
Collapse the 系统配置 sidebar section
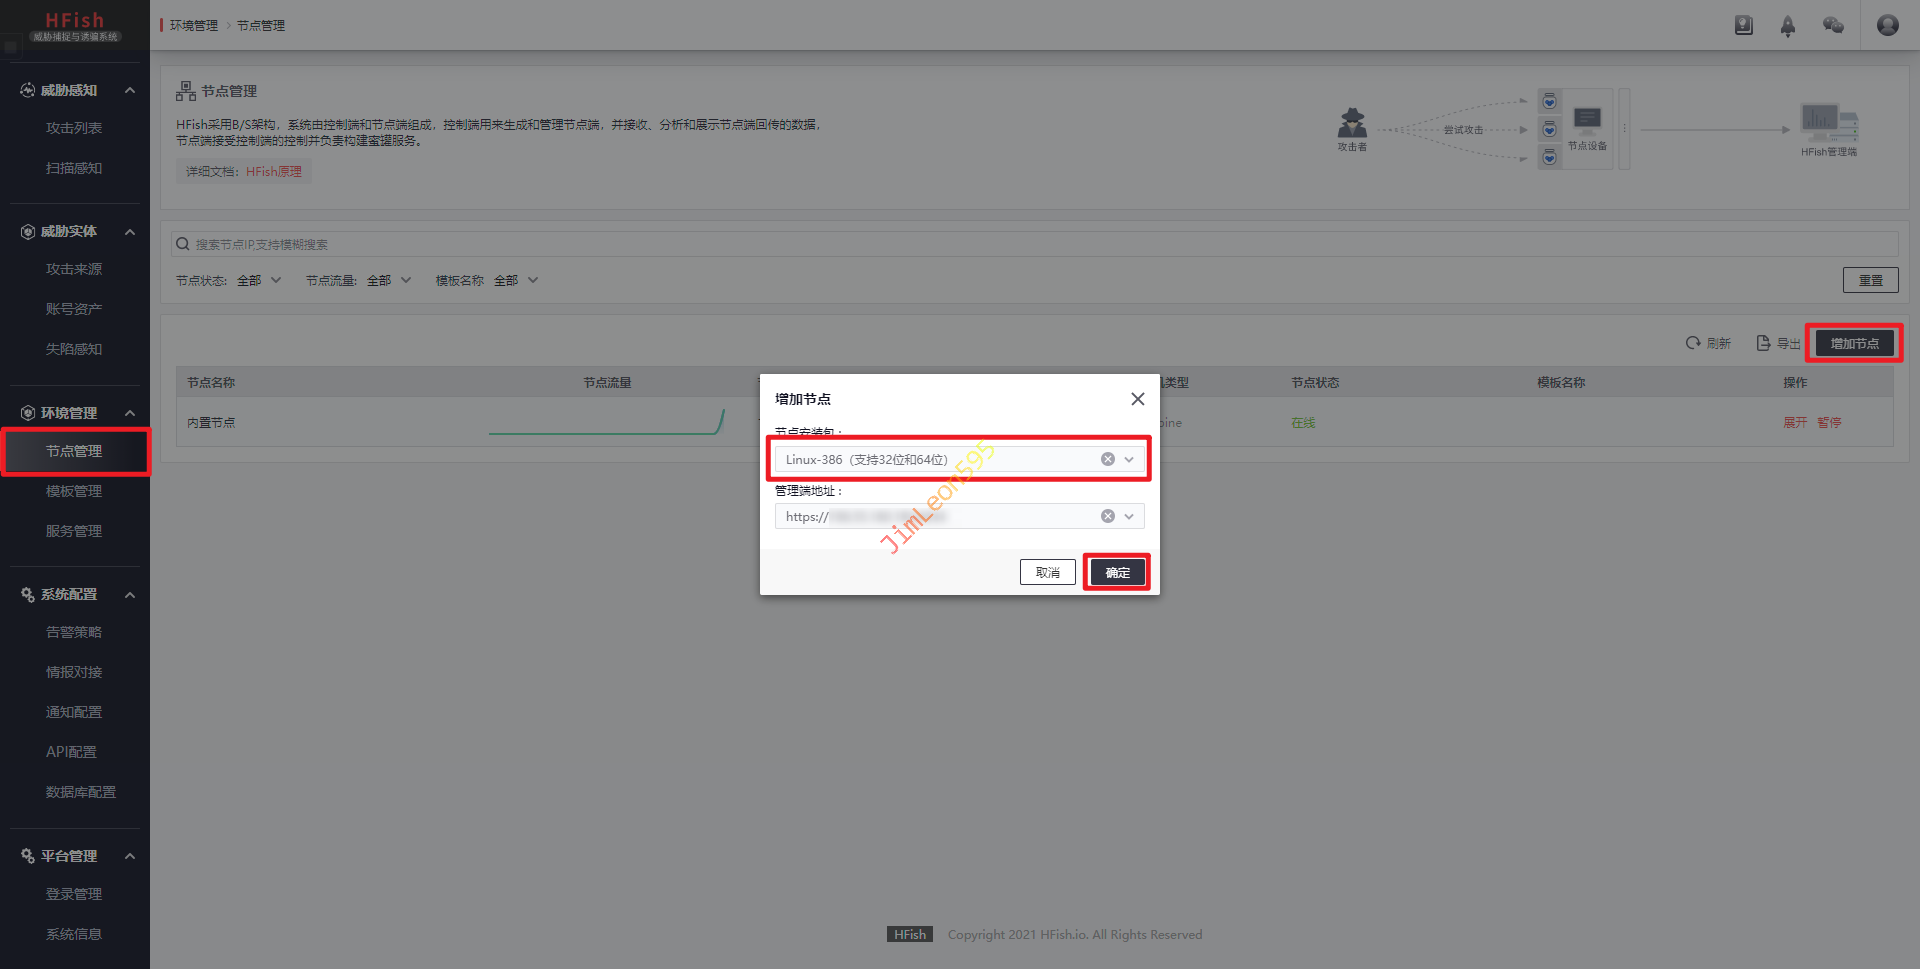pyautogui.click(x=130, y=595)
